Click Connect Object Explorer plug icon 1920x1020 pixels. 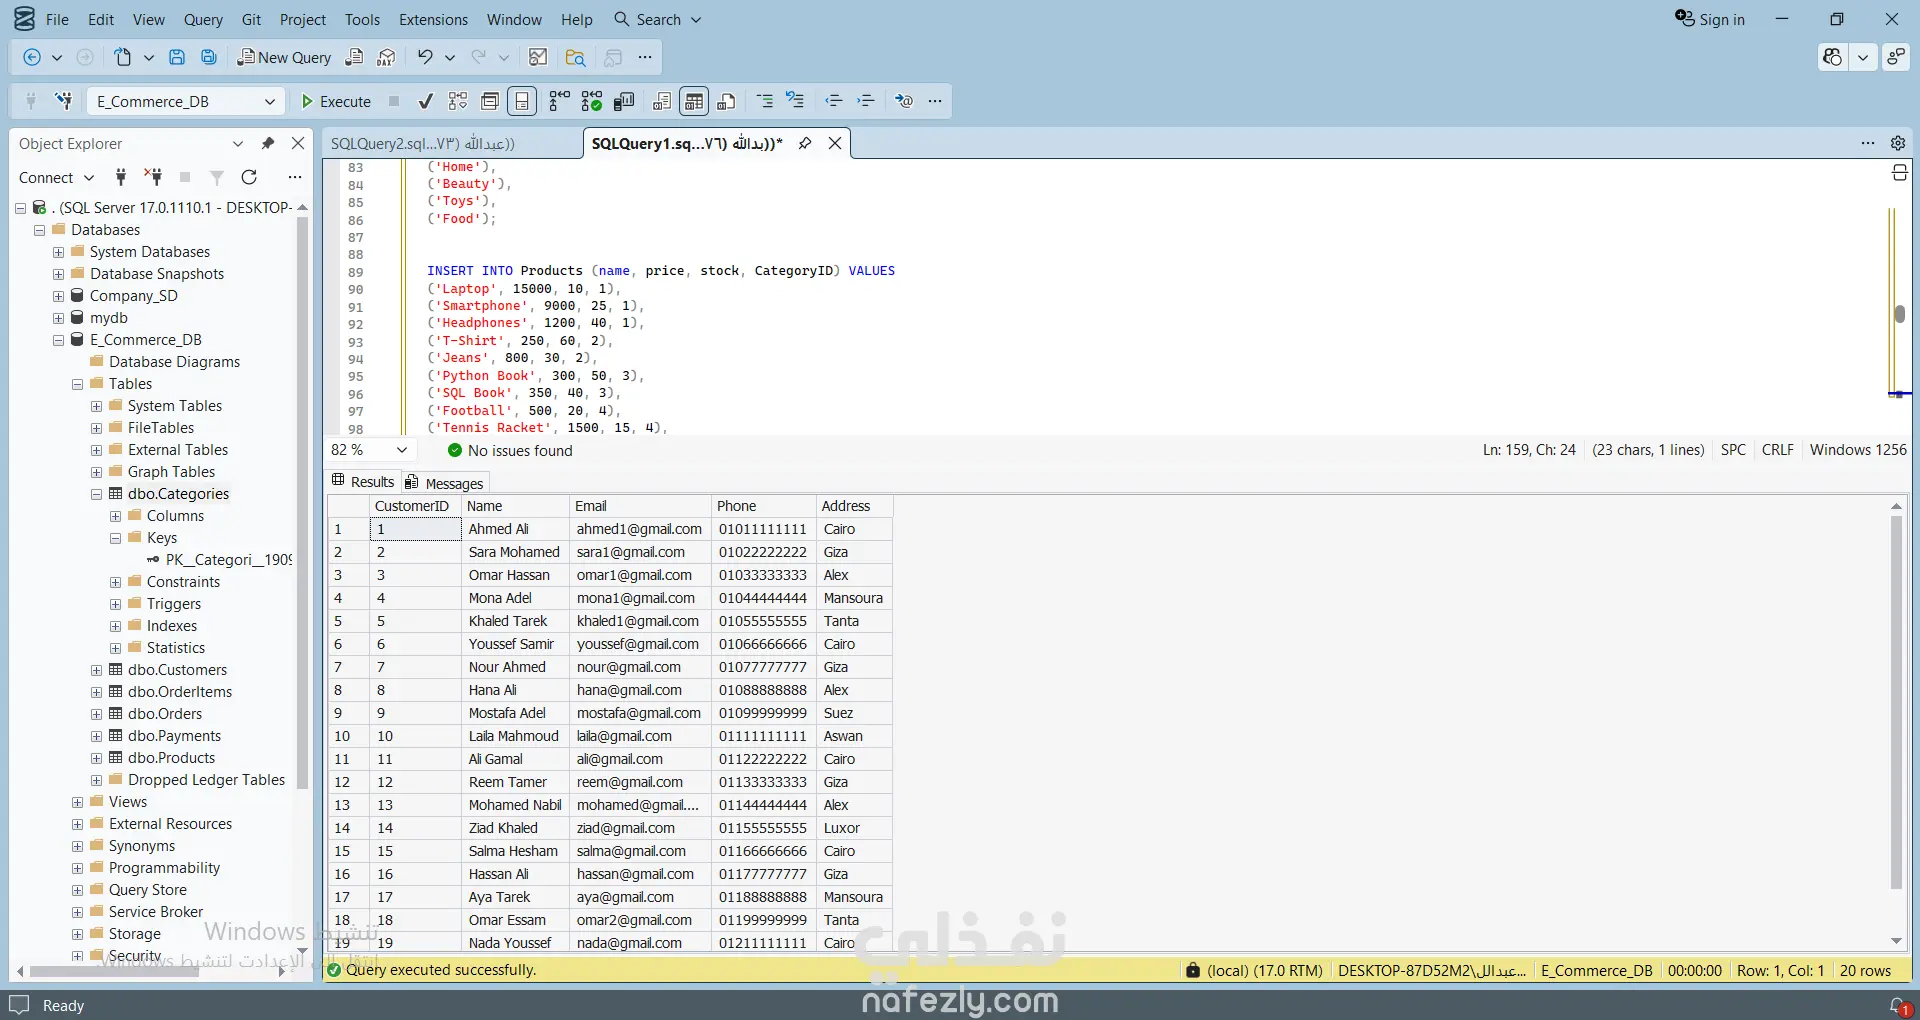[x=121, y=177]
